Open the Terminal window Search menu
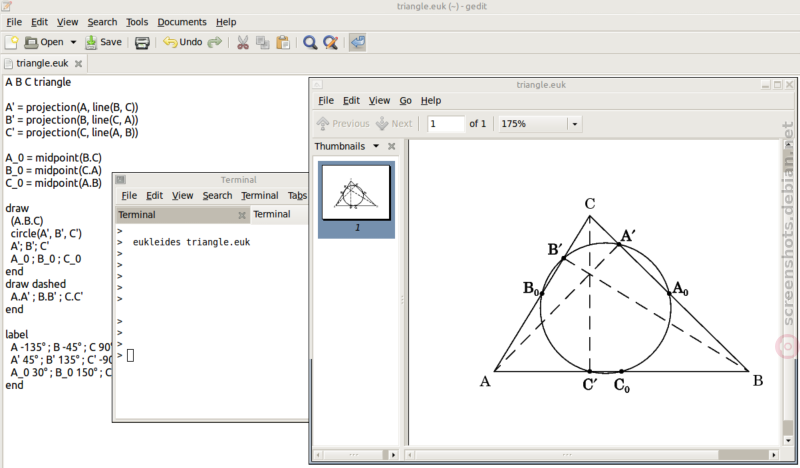This screenshot has width=800, height=468. point(217,195)
